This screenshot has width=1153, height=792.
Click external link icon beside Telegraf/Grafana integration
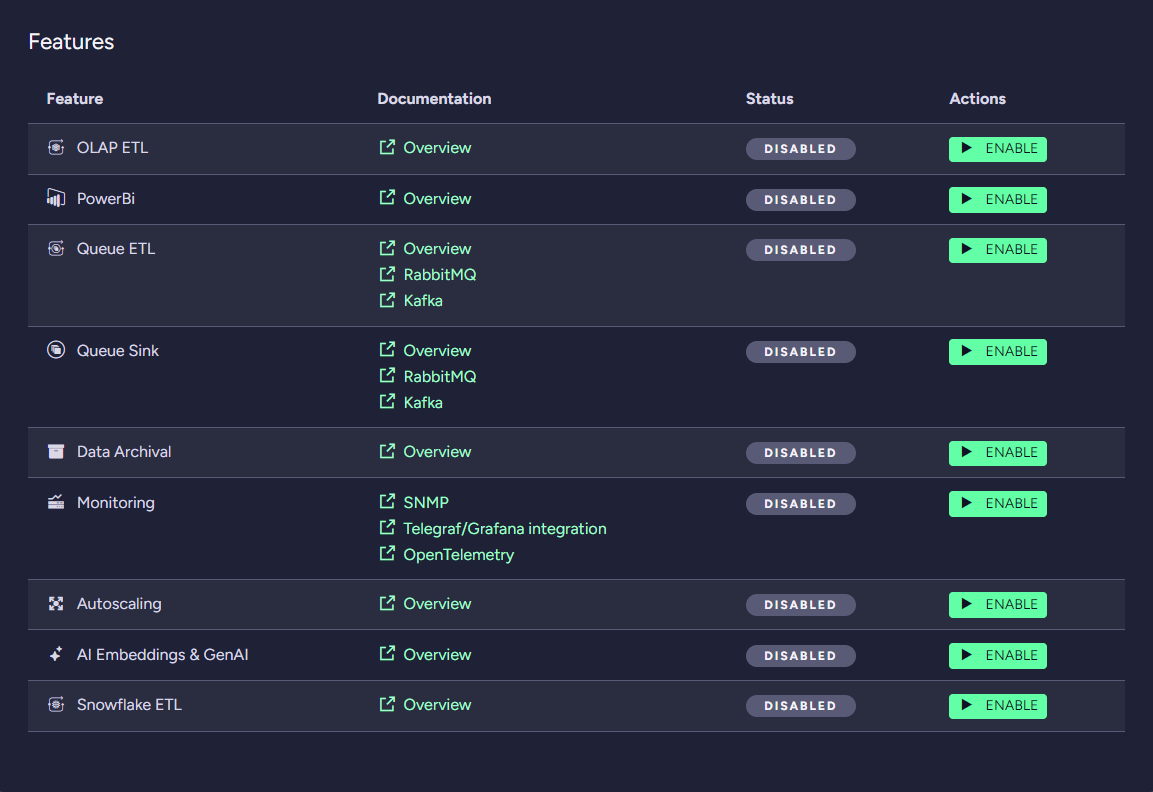(x=387, y=528)
